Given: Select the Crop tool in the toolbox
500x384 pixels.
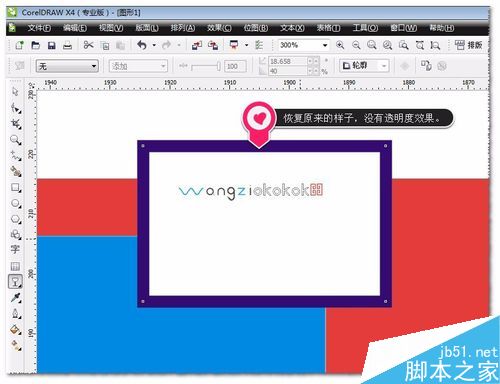Looking at the screenshot, I should coord(15,124).
